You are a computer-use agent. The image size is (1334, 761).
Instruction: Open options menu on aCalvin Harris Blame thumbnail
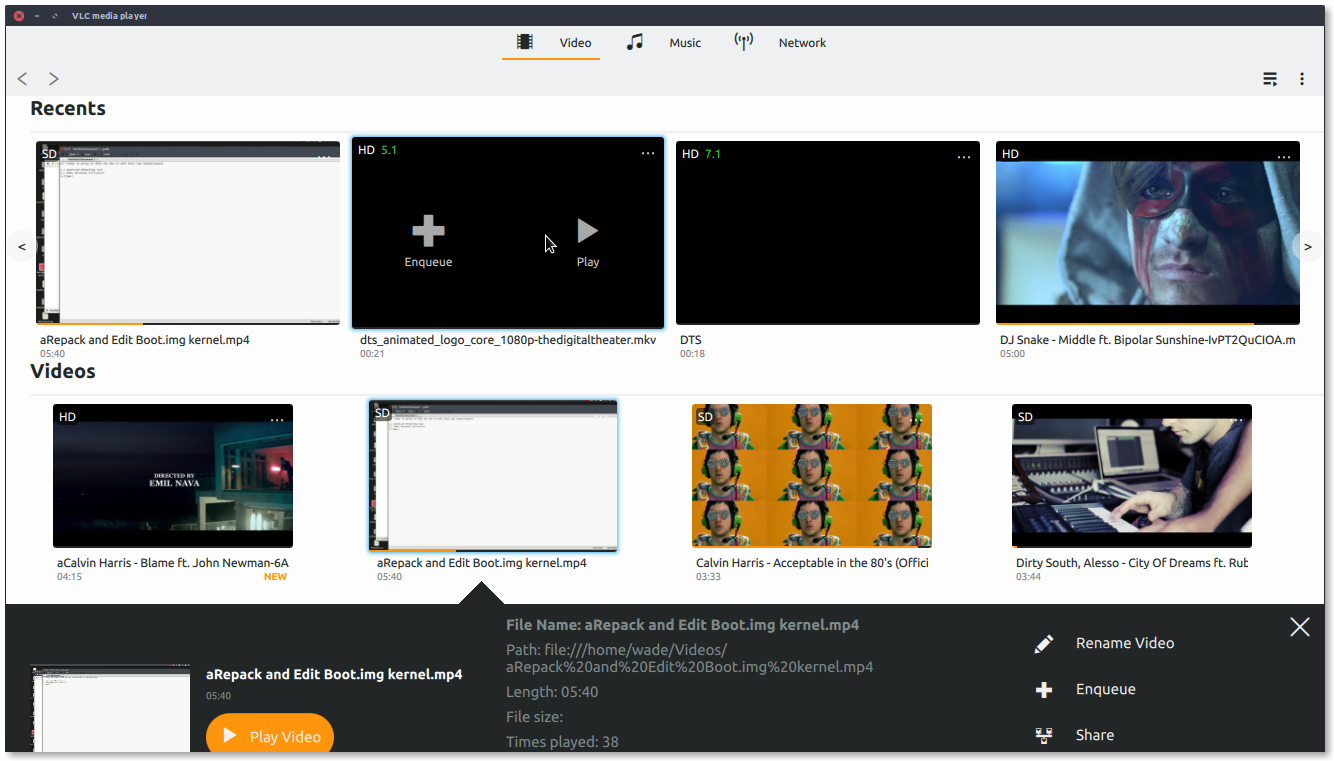click(x=277, y=420)
